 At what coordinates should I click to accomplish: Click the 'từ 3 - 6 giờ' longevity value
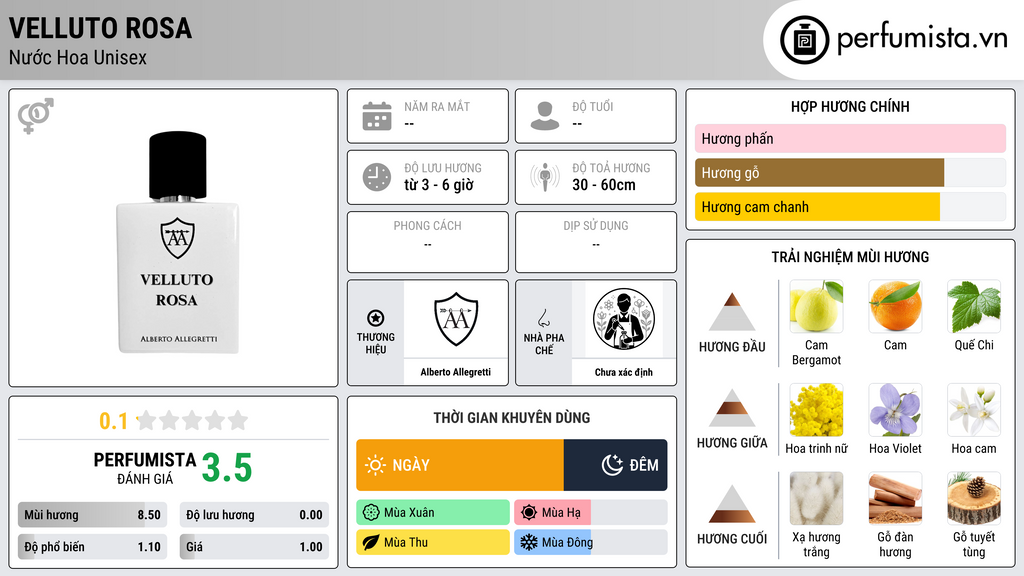click(439, 185)
